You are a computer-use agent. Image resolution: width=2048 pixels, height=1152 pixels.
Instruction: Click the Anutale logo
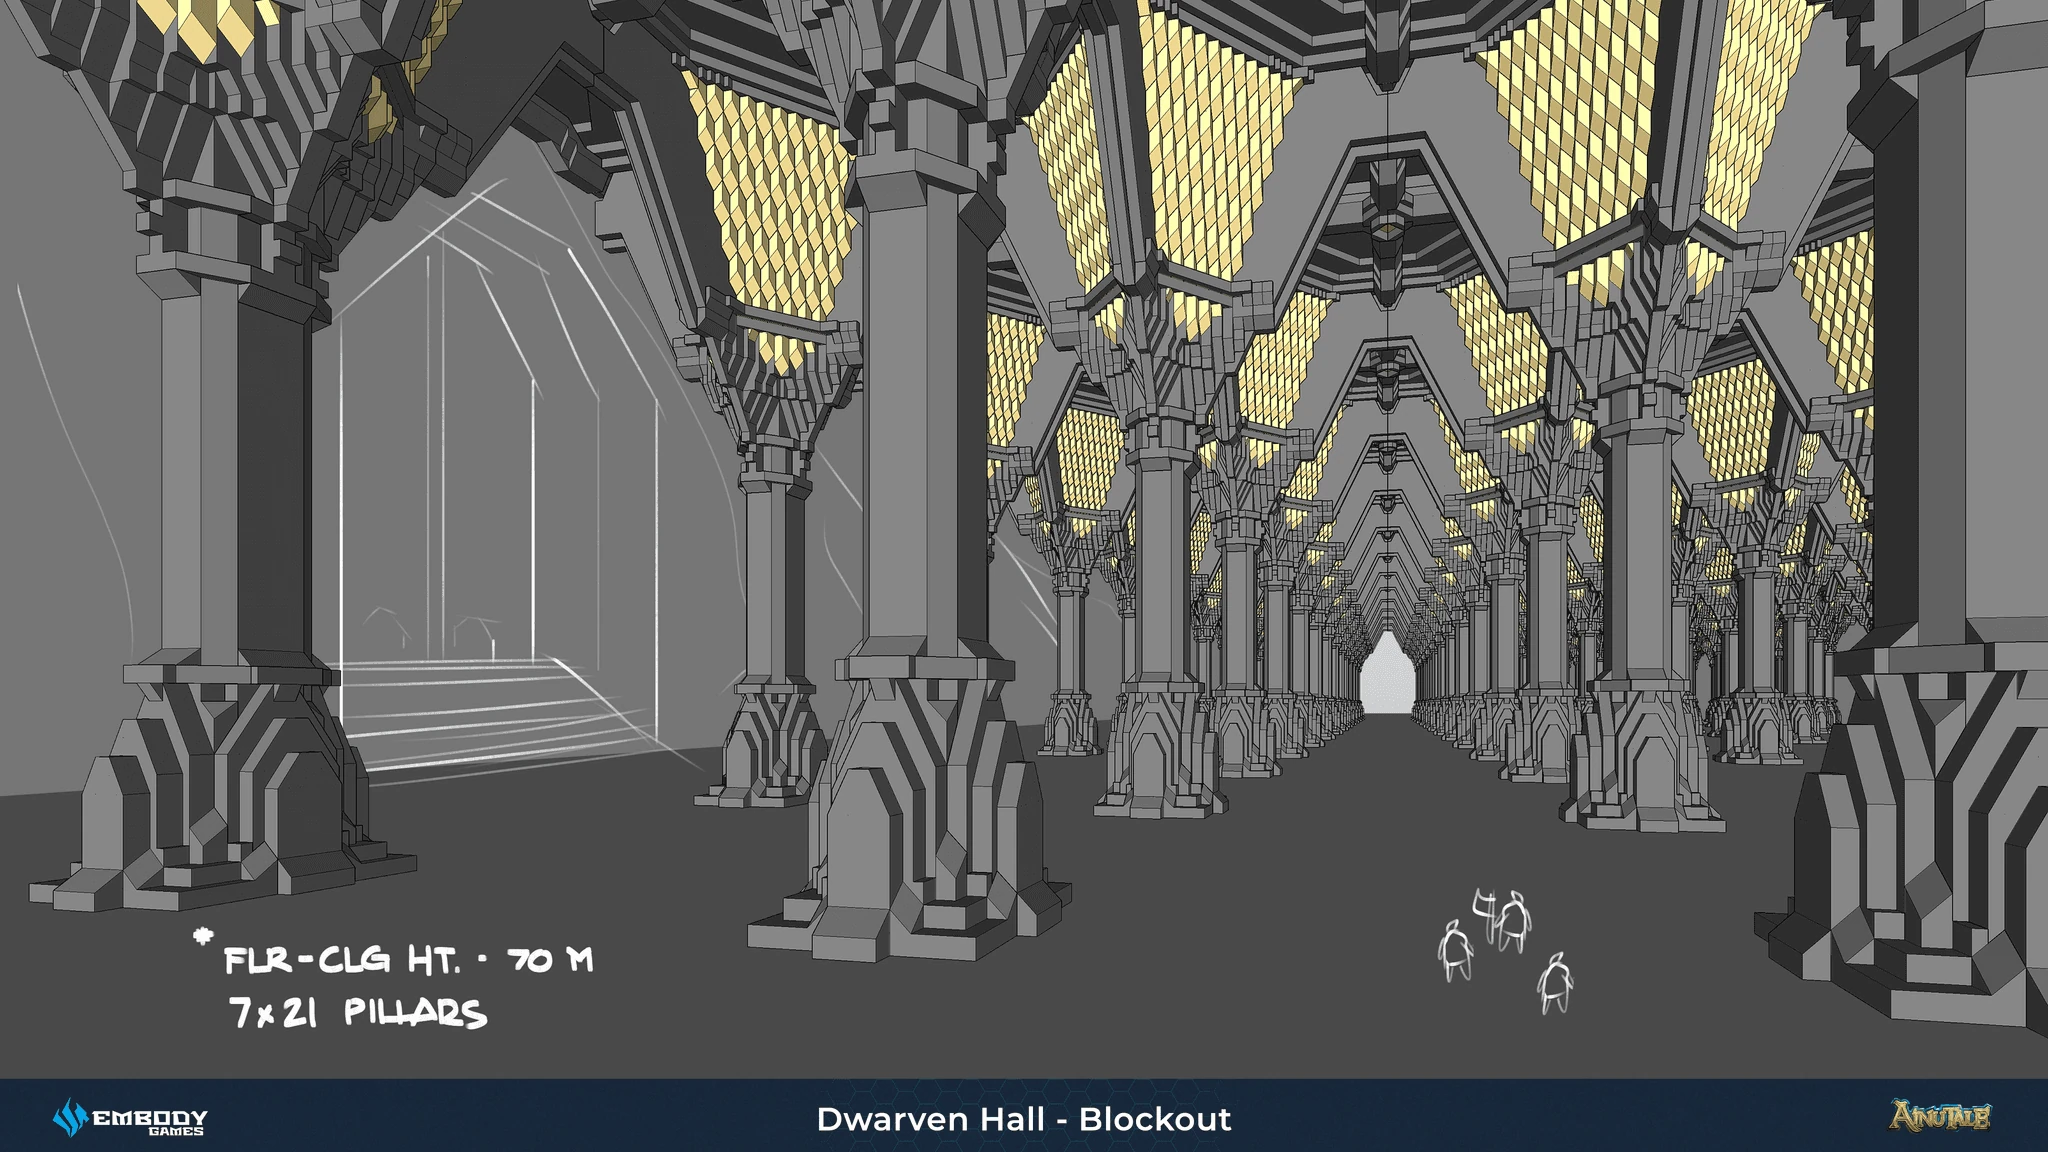click(x=1939, y=1115)
